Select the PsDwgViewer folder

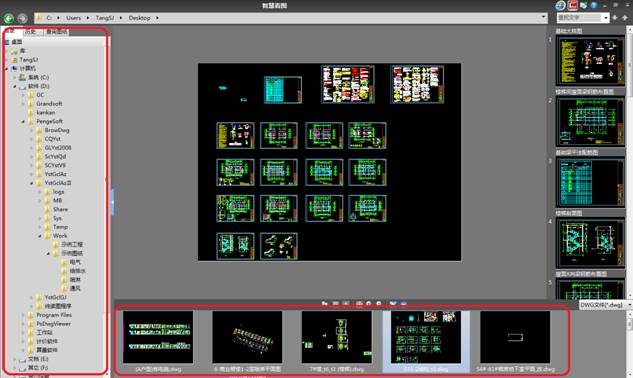coord(53,324)
